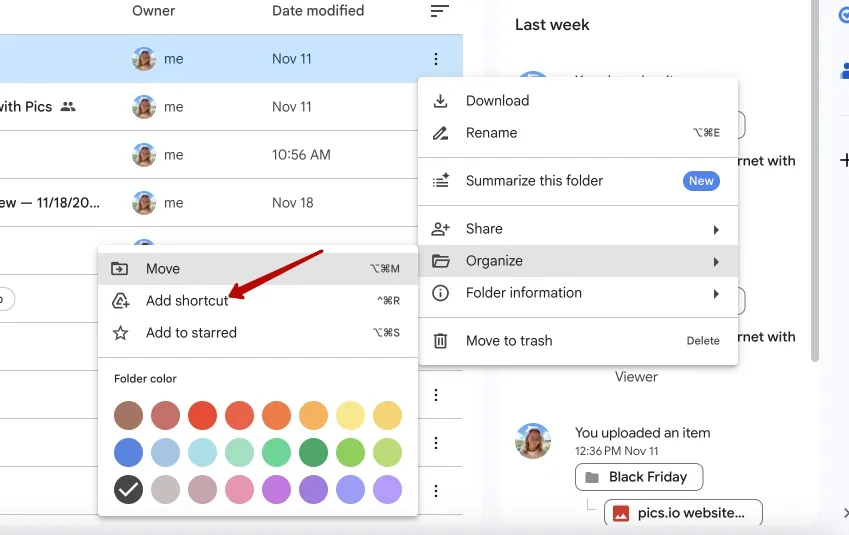
Task: Click the folder icon in Black Friday chip
Action: coord(592,477)
